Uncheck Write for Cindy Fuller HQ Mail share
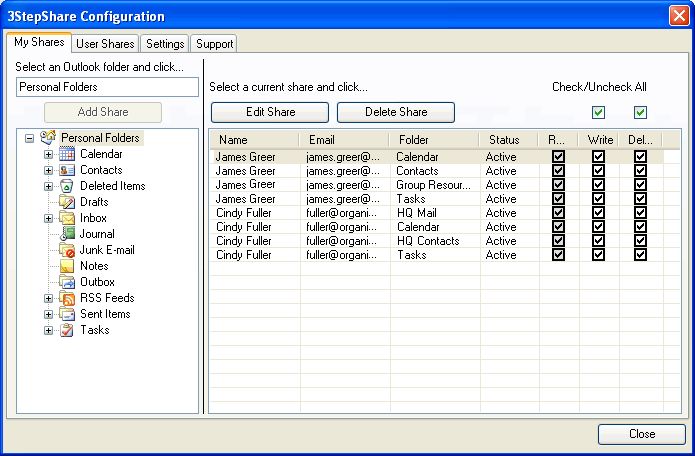 tap(598, 213)
